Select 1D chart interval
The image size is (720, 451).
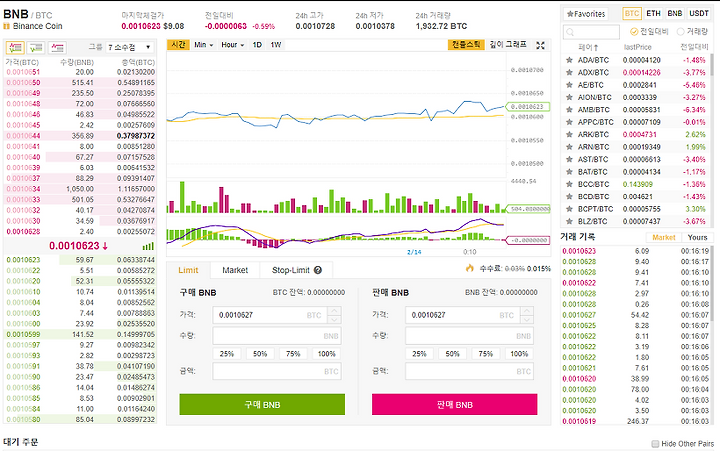click(257, 45)
